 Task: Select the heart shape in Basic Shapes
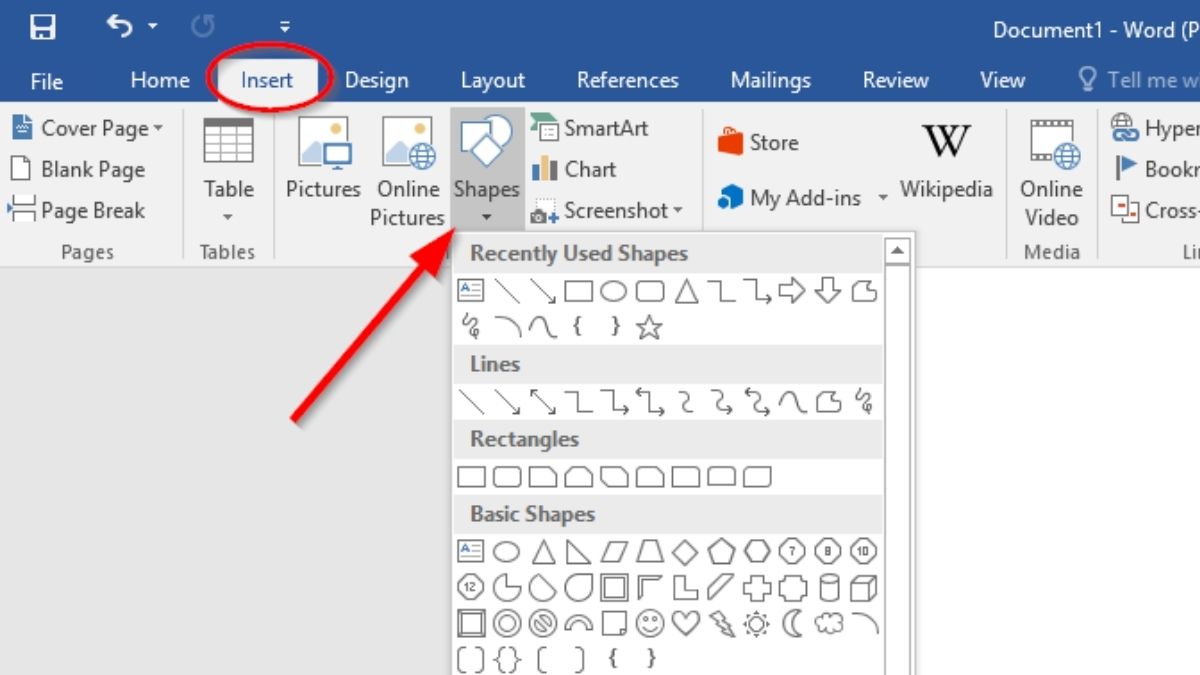(x=685, y=624)
